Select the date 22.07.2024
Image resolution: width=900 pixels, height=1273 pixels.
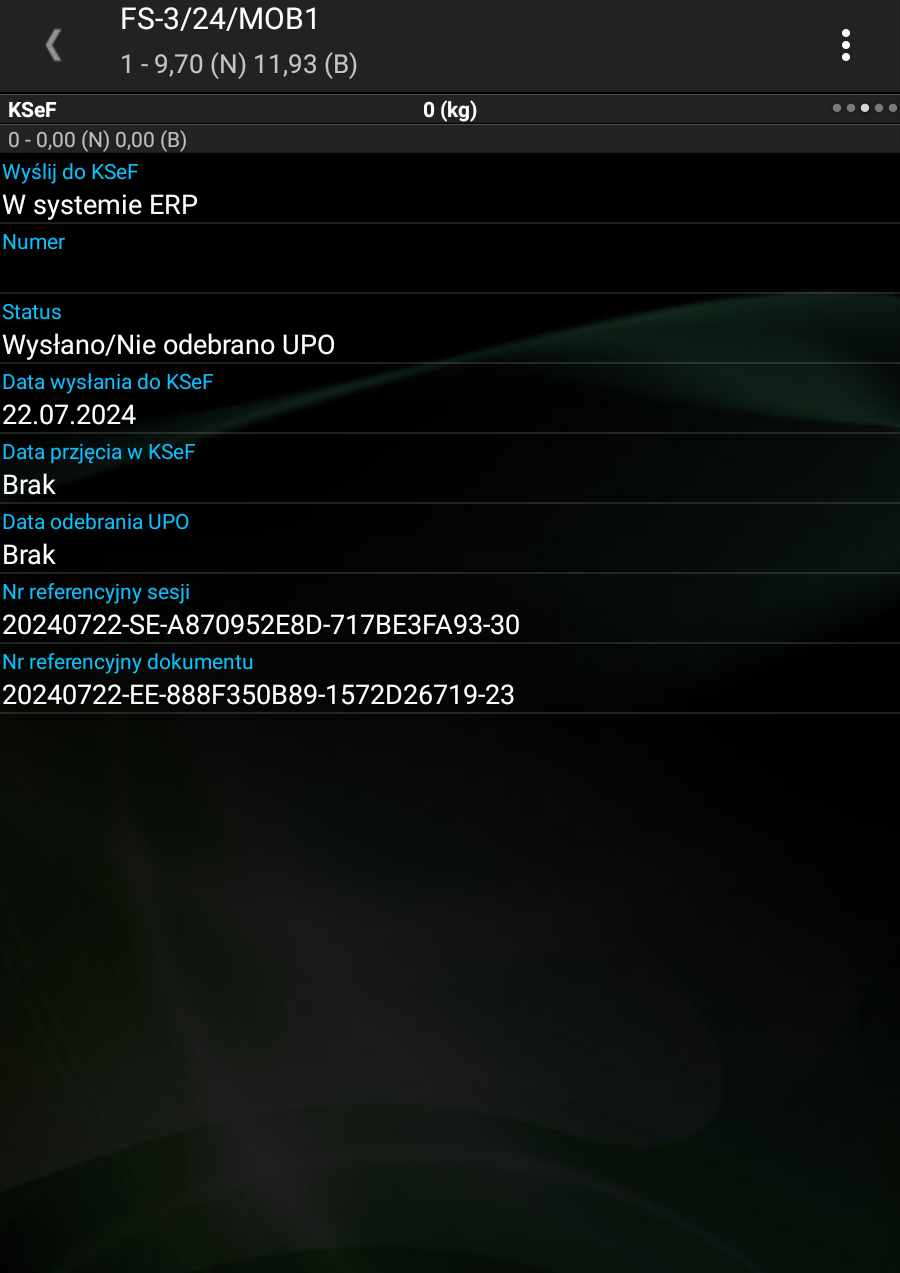pyautogui.click(x=69, y=415)
